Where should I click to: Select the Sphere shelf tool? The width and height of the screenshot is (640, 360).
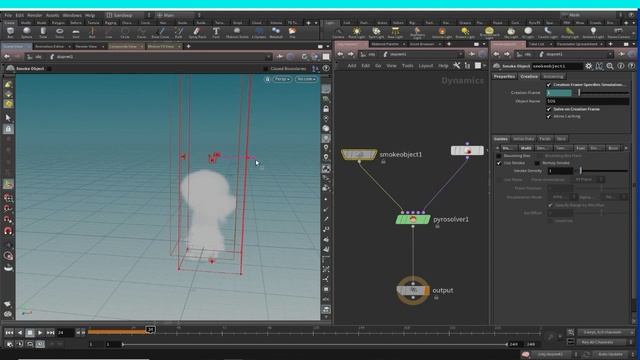27,32
